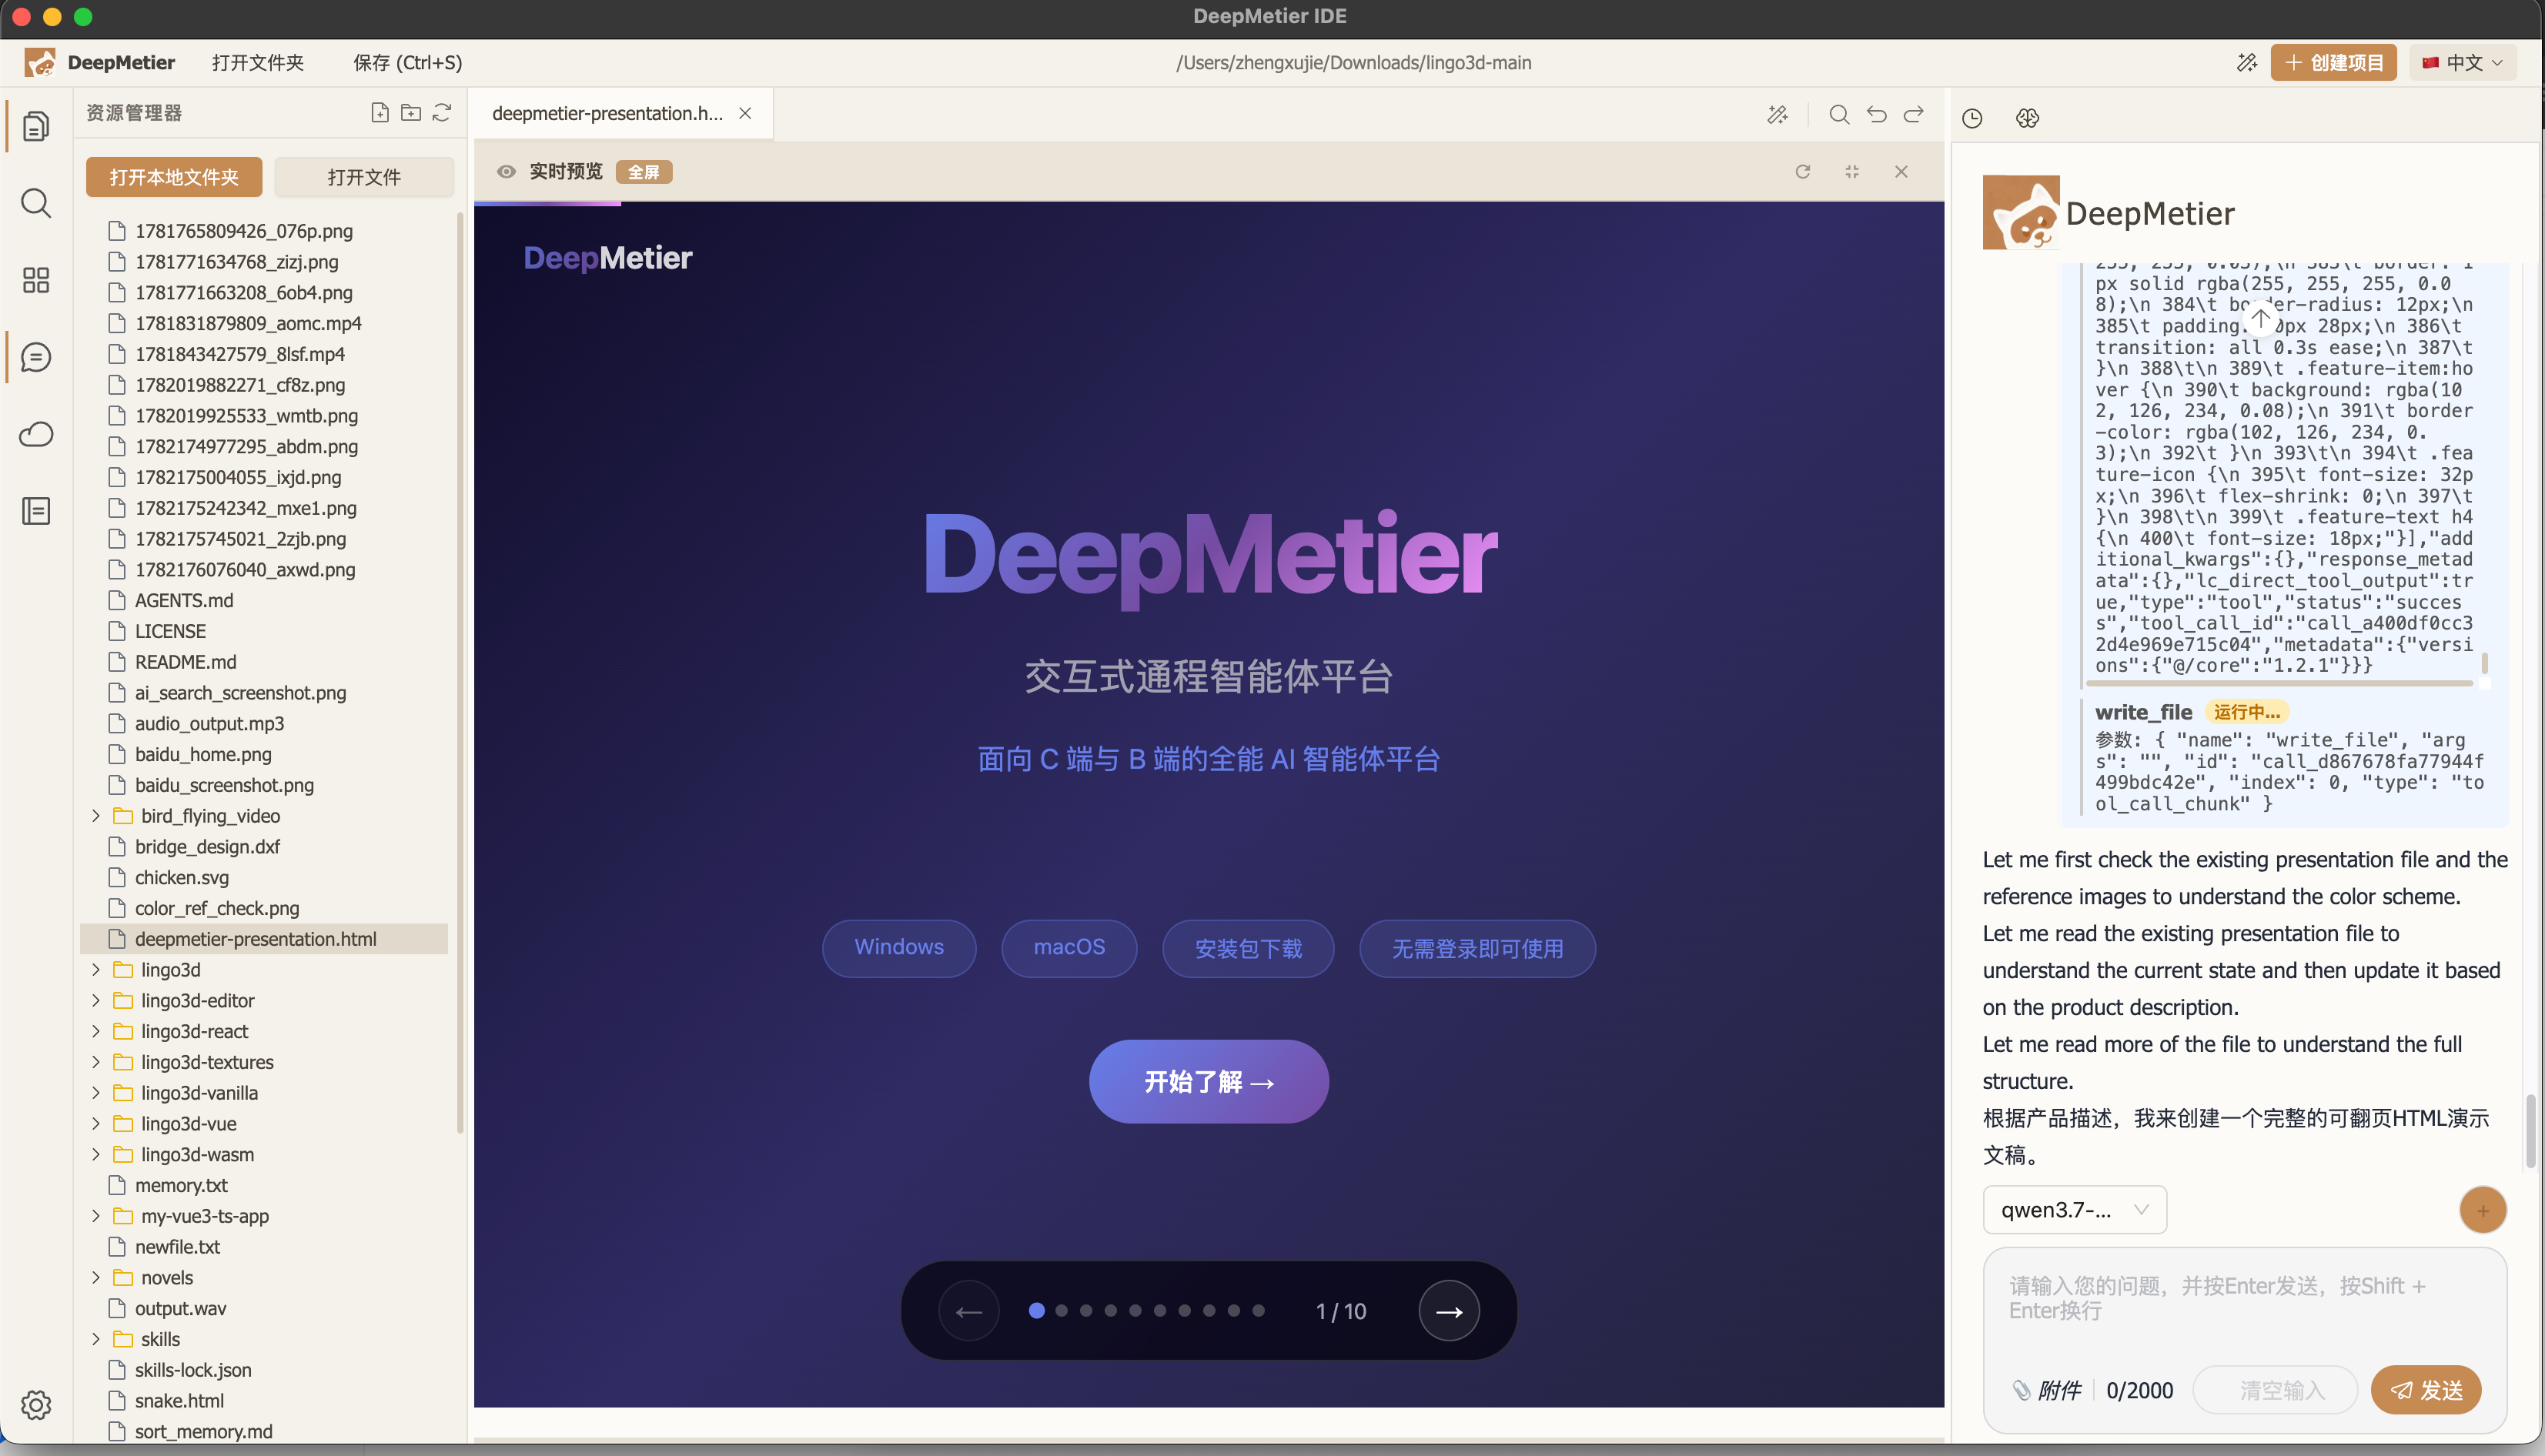Viewport: 2545px width, 1456px height.
Task: Focus the chat question input field
Action: [x=2244, y=1298]
